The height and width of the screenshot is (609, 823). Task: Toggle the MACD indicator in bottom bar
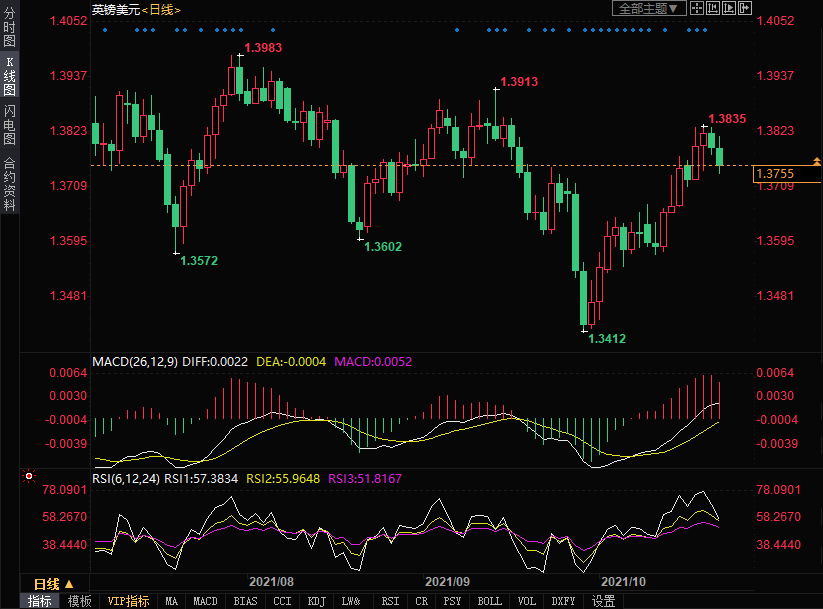[x=205, y=601]
